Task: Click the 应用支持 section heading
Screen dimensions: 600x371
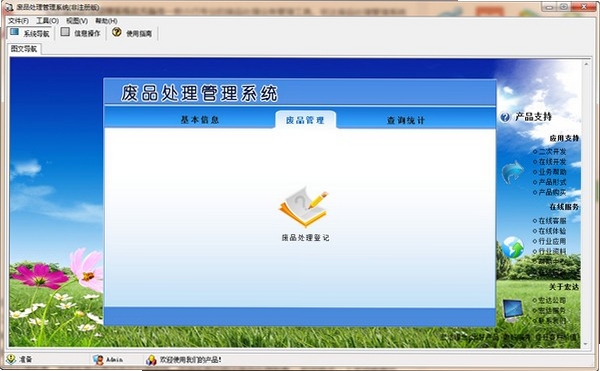Action: point(564,138)
